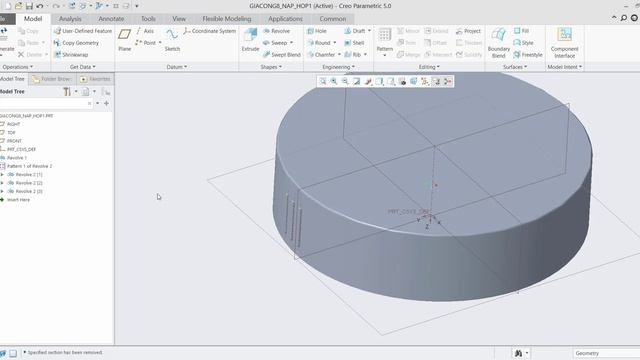Select the Draft tool
The width and height of the screenshot is (640, 360).
tap(355, 31)
